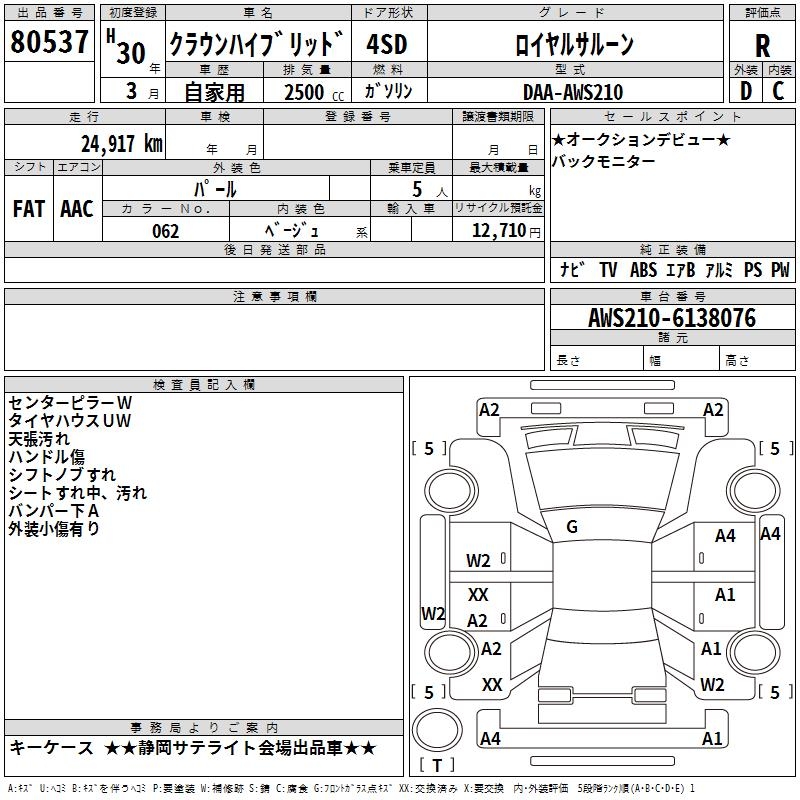Viewport: 800px width, 800px height.
Task: Select the G mark on windshield diagram
Action: pyautogui.click(x=572, y=526)
